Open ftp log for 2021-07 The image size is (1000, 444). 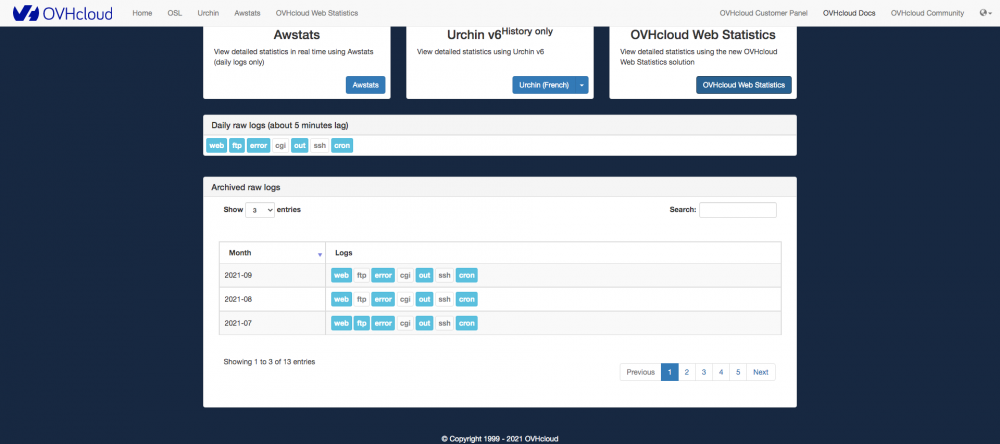(x=362, y=323)
